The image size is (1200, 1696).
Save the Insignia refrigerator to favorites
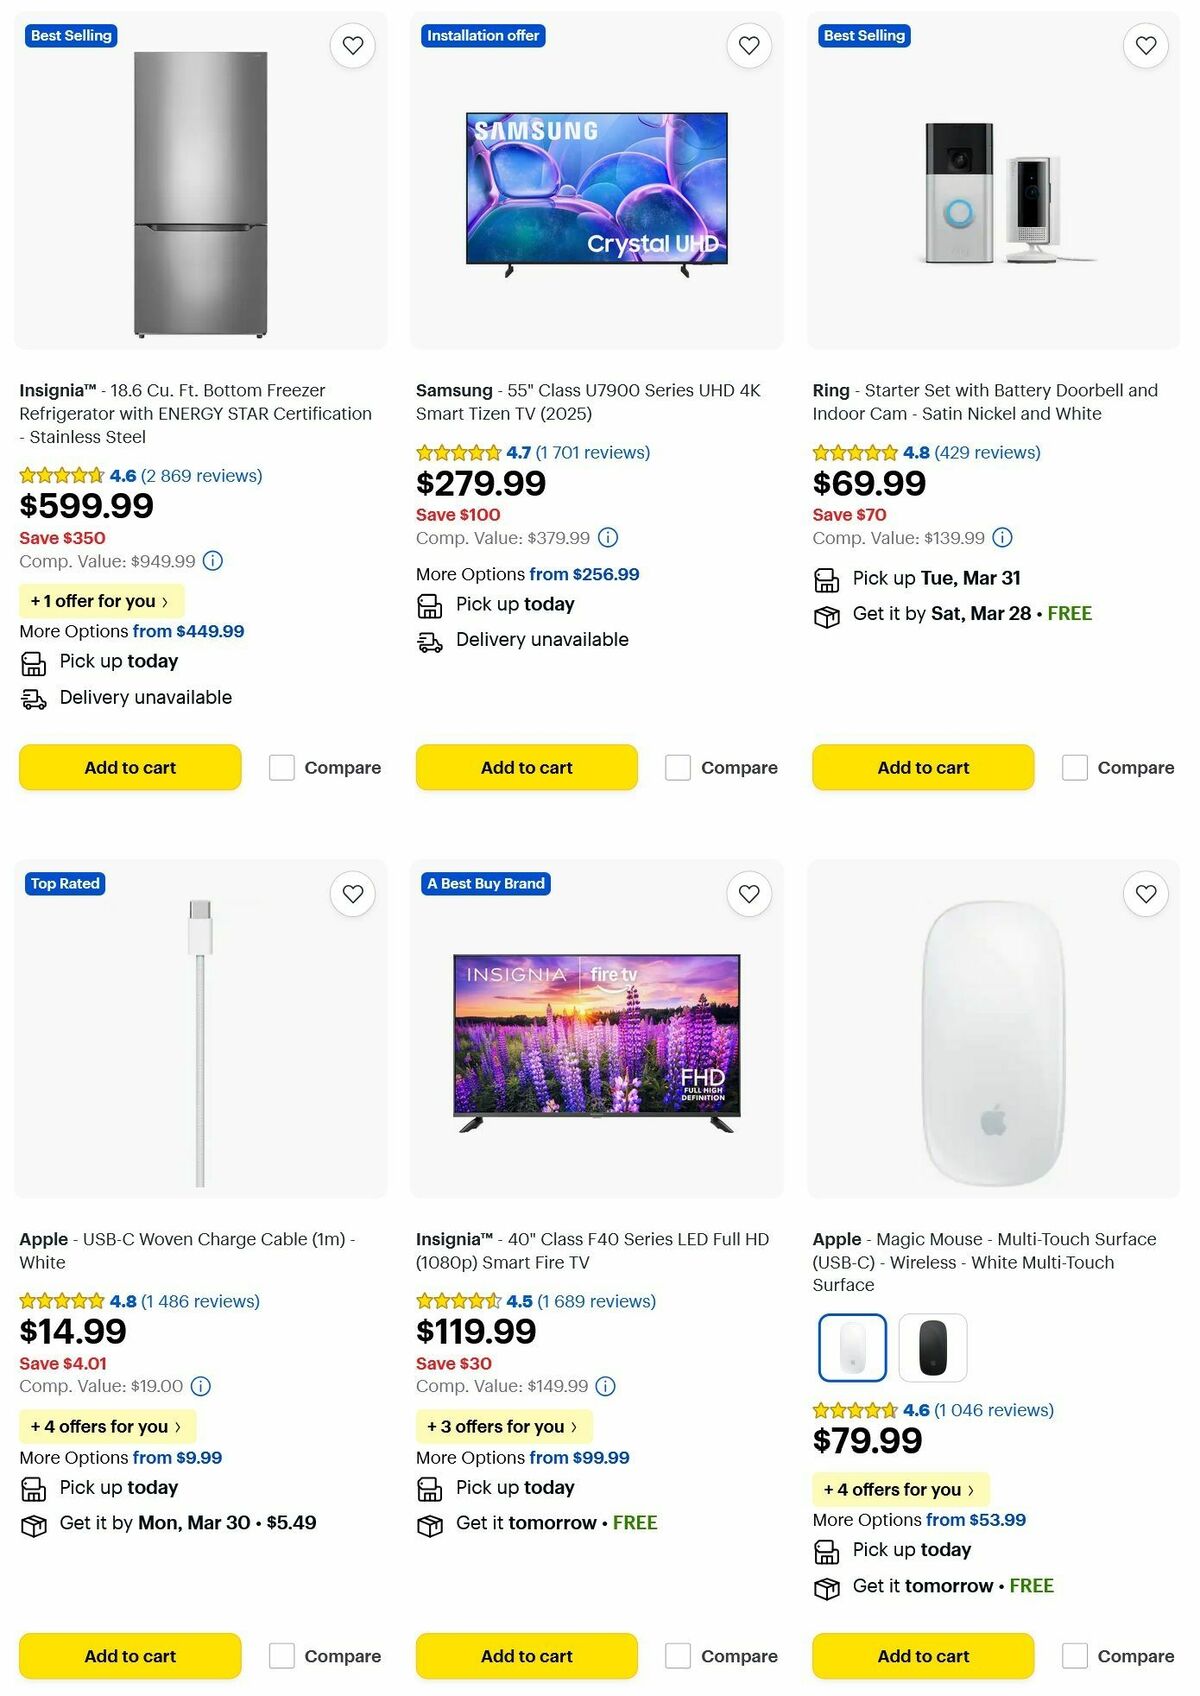352,45
